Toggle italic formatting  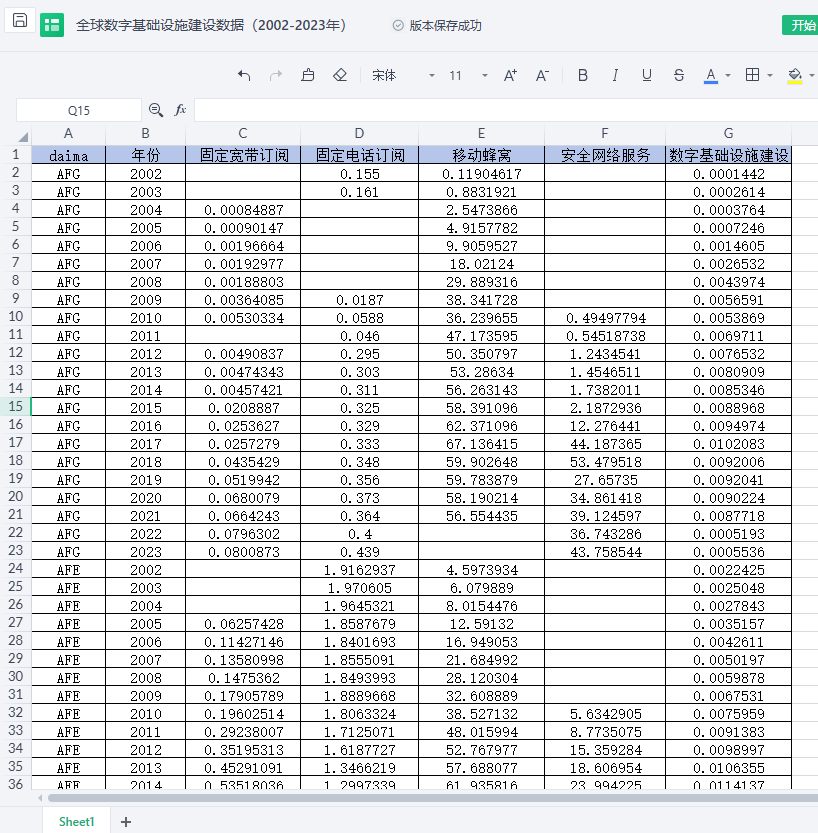click(x=615, y=75)
